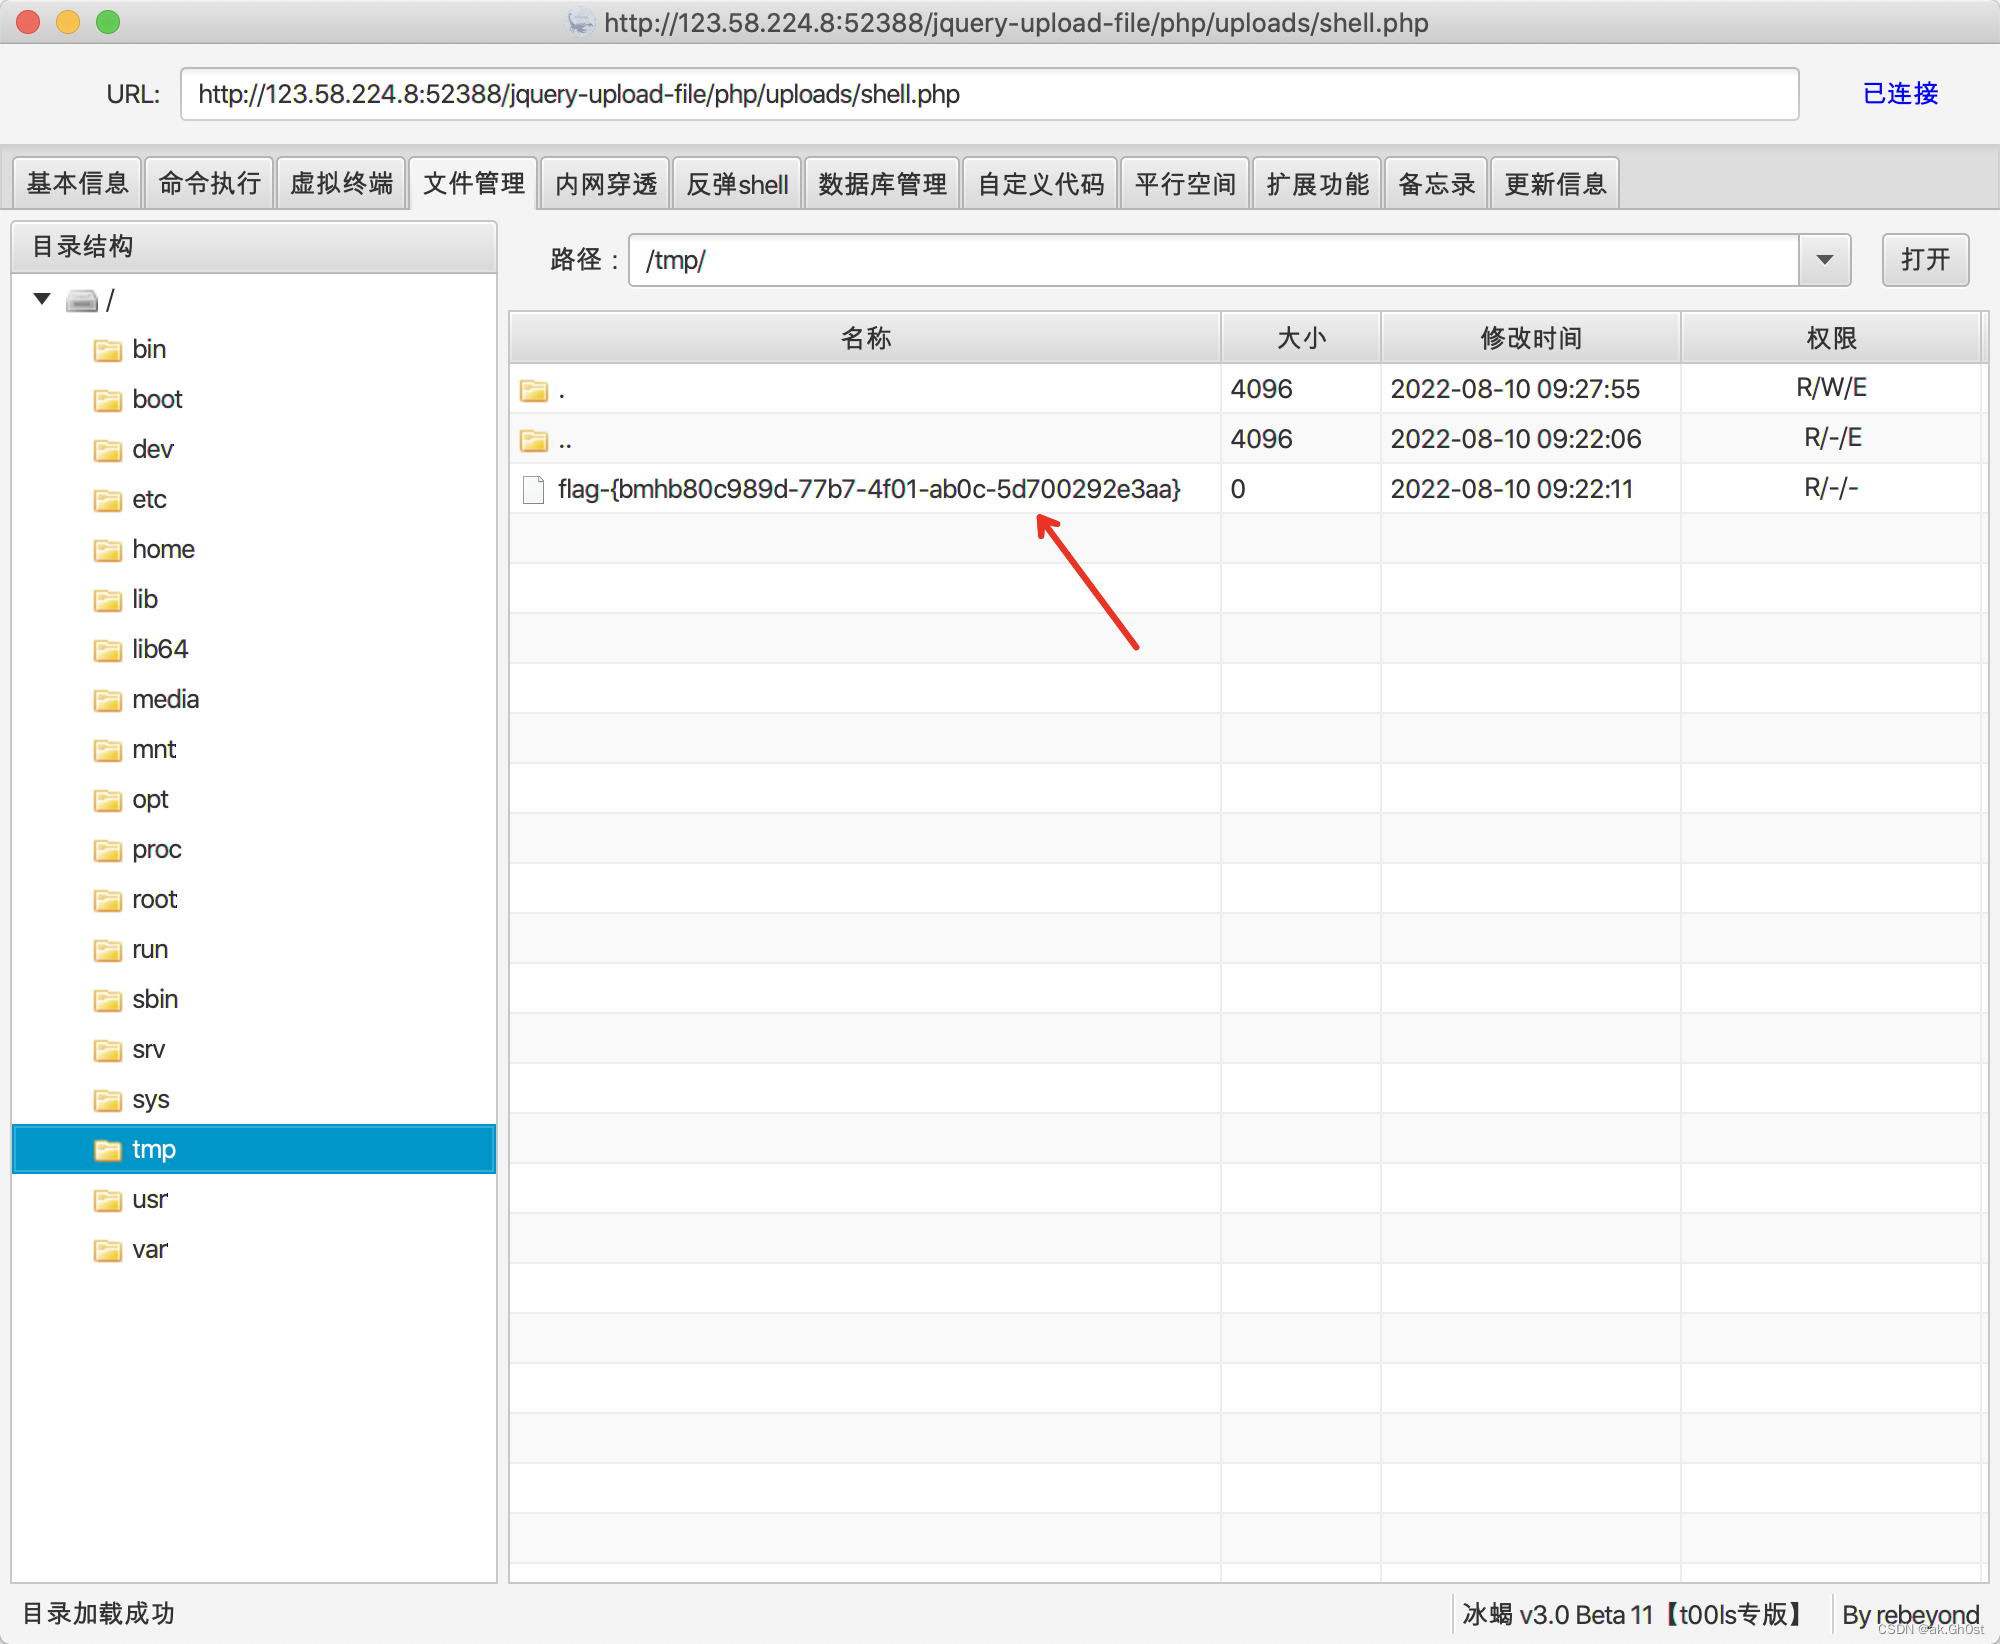2000x1644 pixels.
Task: Click the tmp folder icon
Action: [107, 1150]
